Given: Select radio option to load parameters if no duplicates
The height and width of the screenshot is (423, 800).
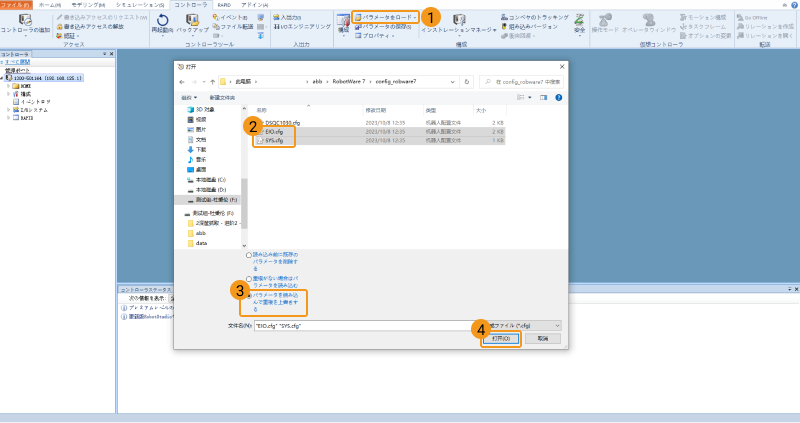Looking at the screenshot, I should pos(249,279).
